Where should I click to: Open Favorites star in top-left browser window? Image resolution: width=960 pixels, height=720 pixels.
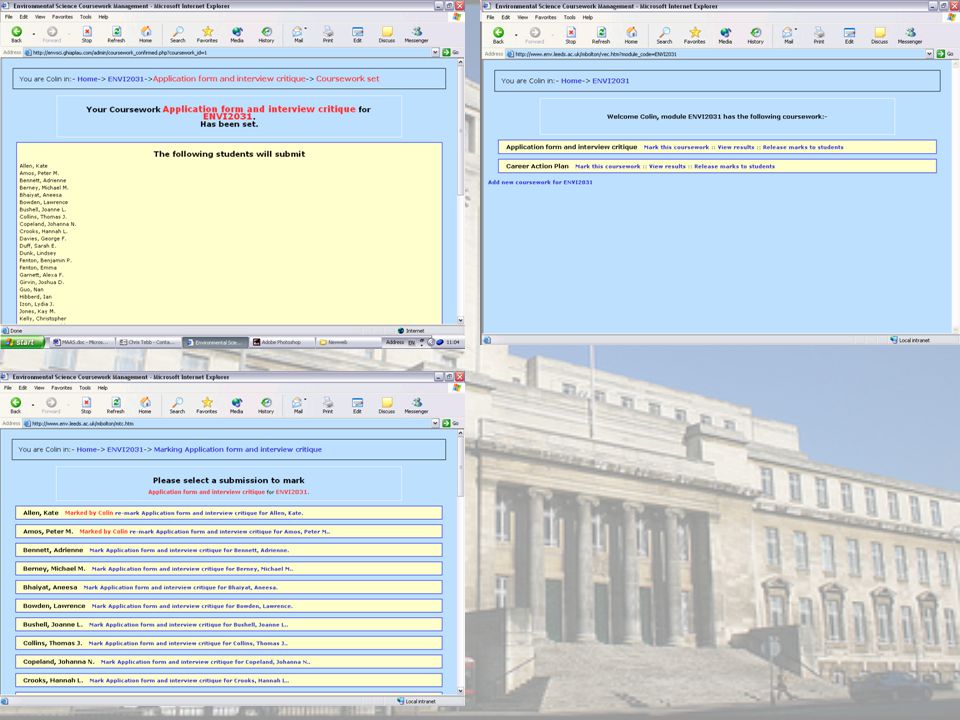click(x=208, y=34)
